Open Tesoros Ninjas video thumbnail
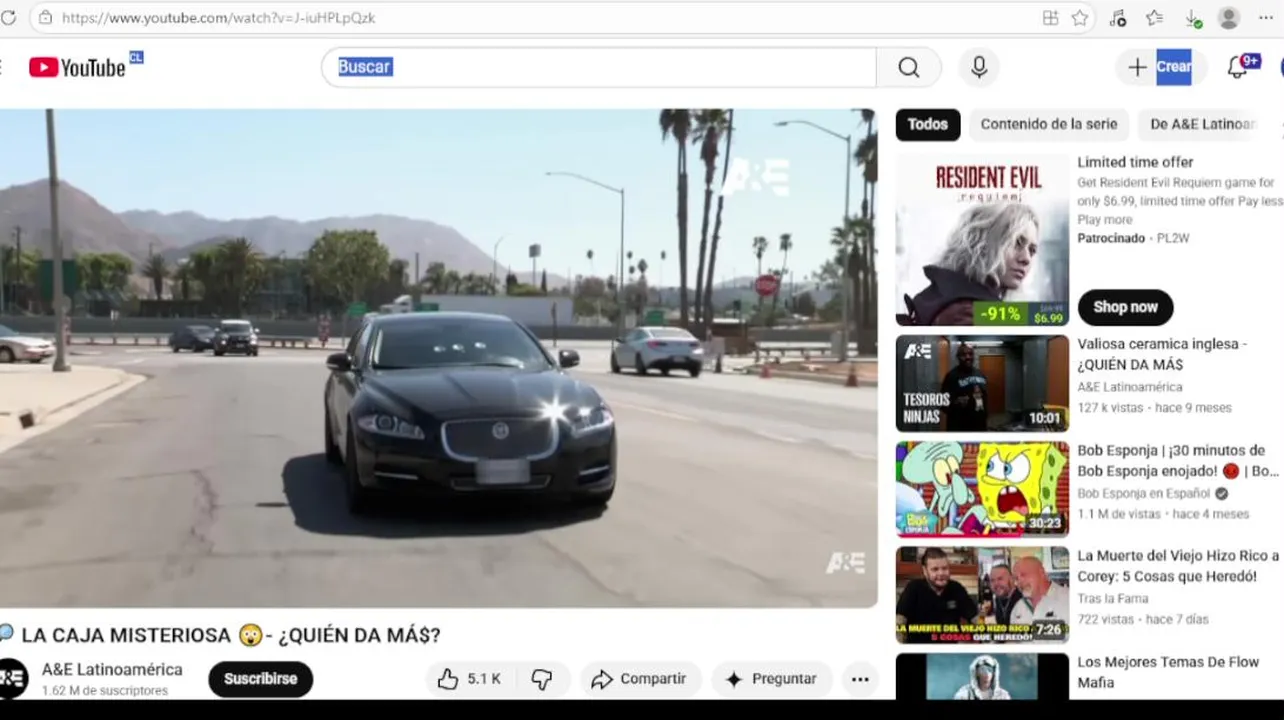The height and width of the screenshot is (720, 1284). 982,383
